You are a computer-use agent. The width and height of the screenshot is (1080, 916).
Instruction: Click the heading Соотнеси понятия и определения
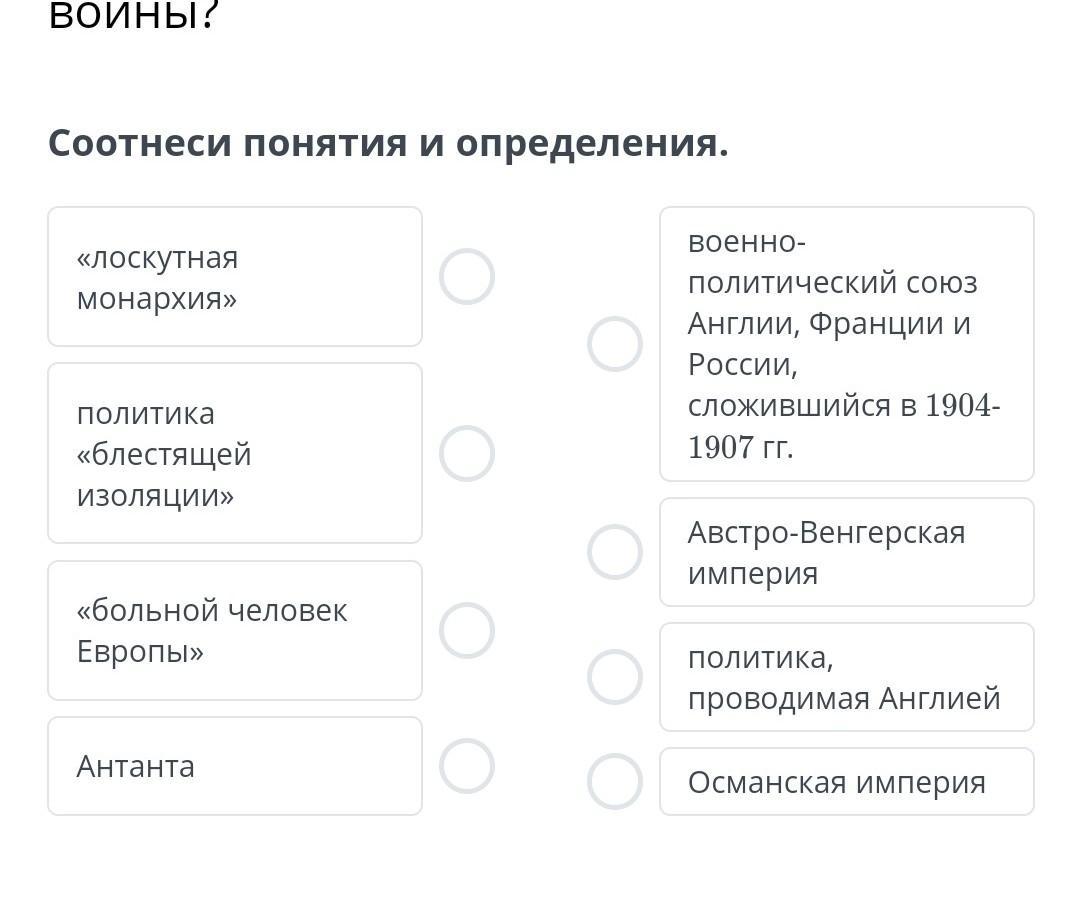pos(388,143)
